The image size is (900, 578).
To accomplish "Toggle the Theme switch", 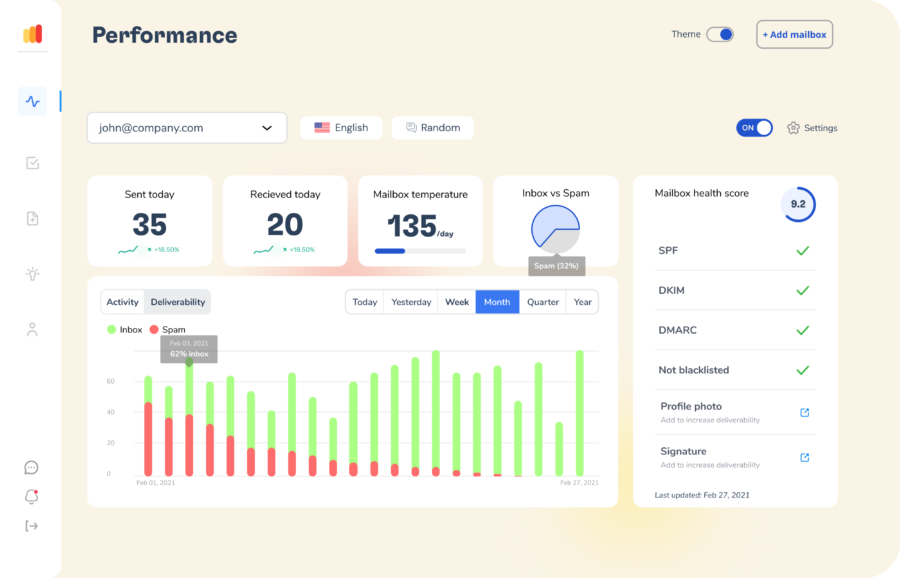I will [x=720, y=34].
